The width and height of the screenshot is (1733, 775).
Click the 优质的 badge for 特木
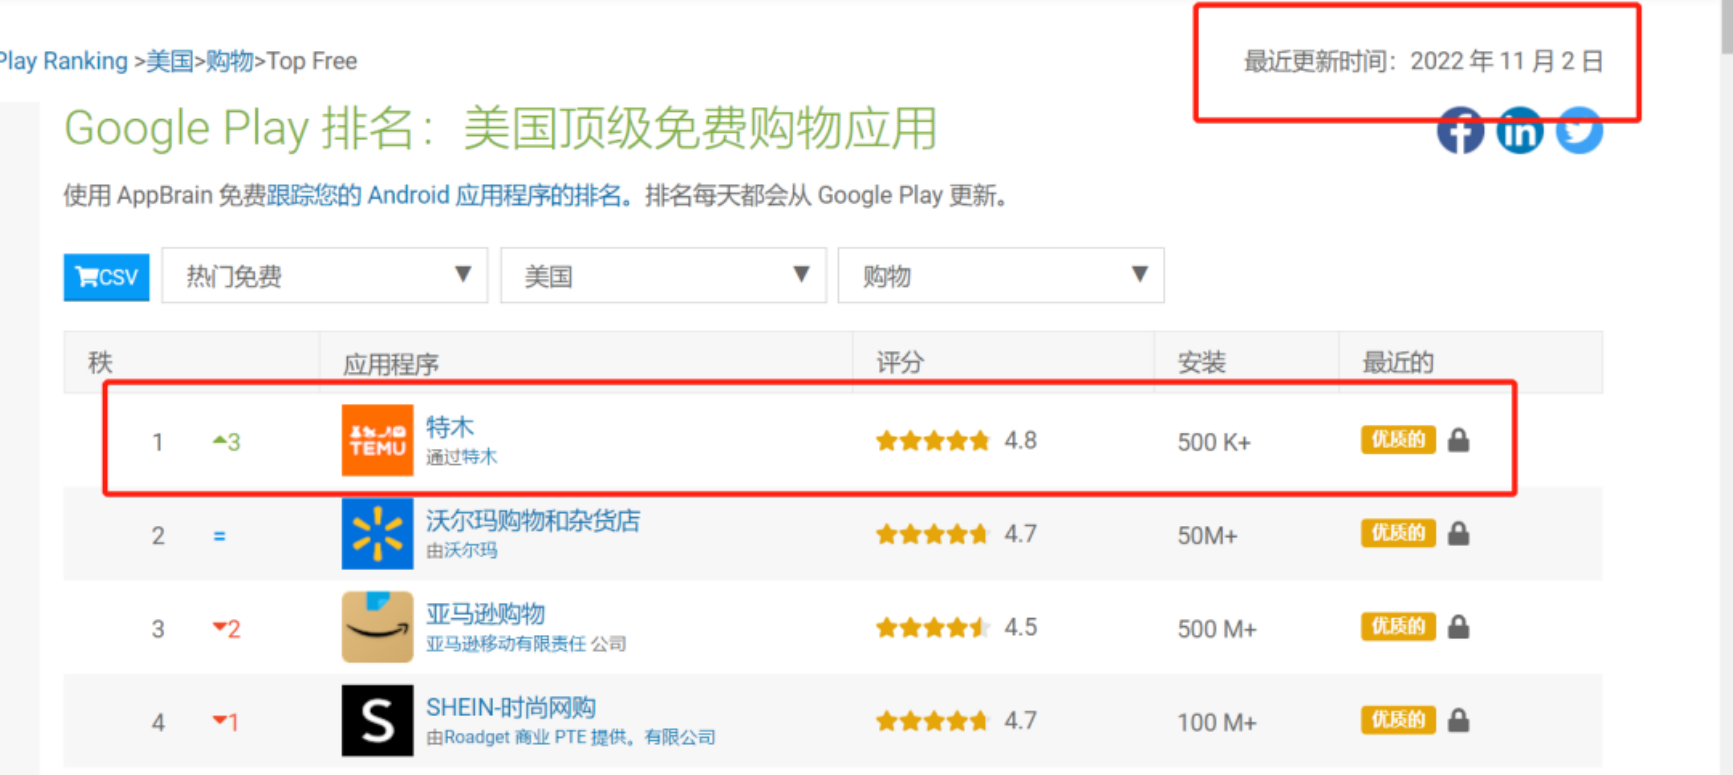pos(1398,440)
